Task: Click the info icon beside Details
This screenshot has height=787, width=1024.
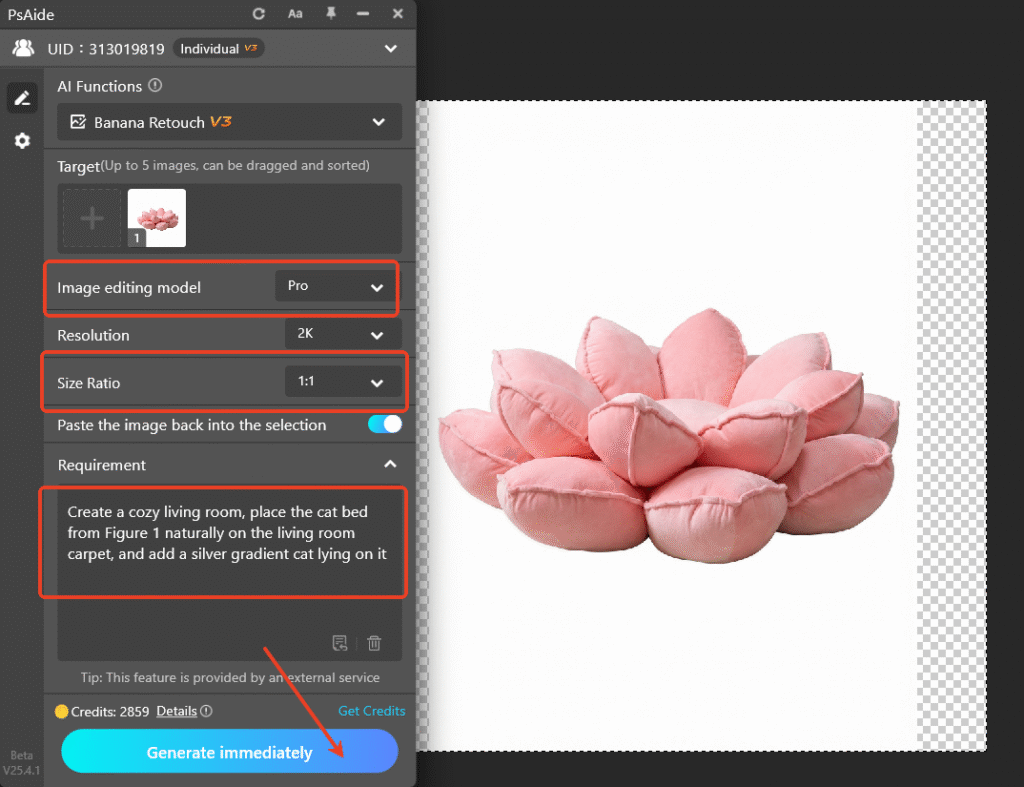Action: pyautogui.click(x=207, y=711)
